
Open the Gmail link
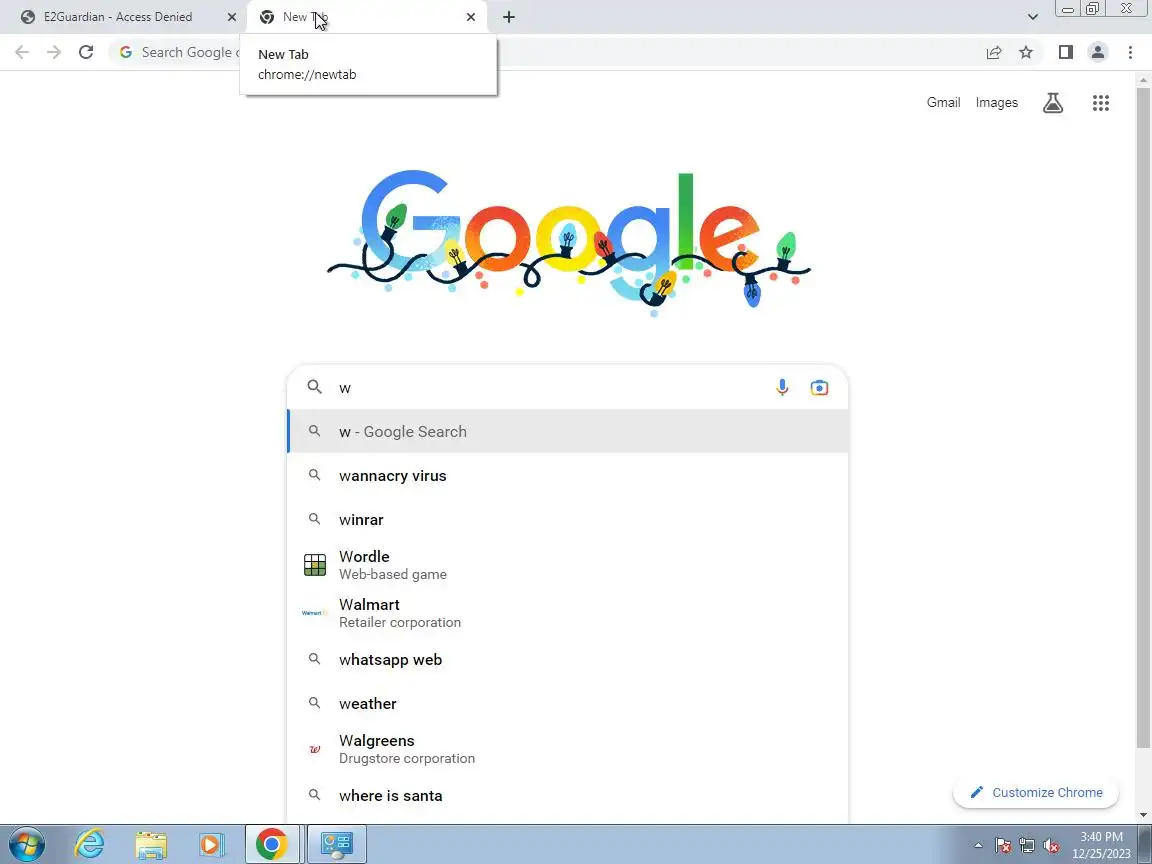pos(943,103)
